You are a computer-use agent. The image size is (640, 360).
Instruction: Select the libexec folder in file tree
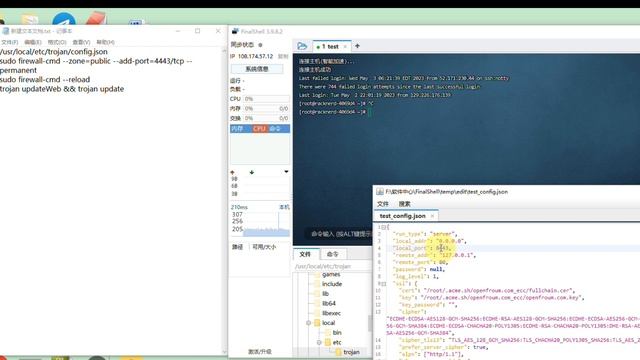pos(331,313)
